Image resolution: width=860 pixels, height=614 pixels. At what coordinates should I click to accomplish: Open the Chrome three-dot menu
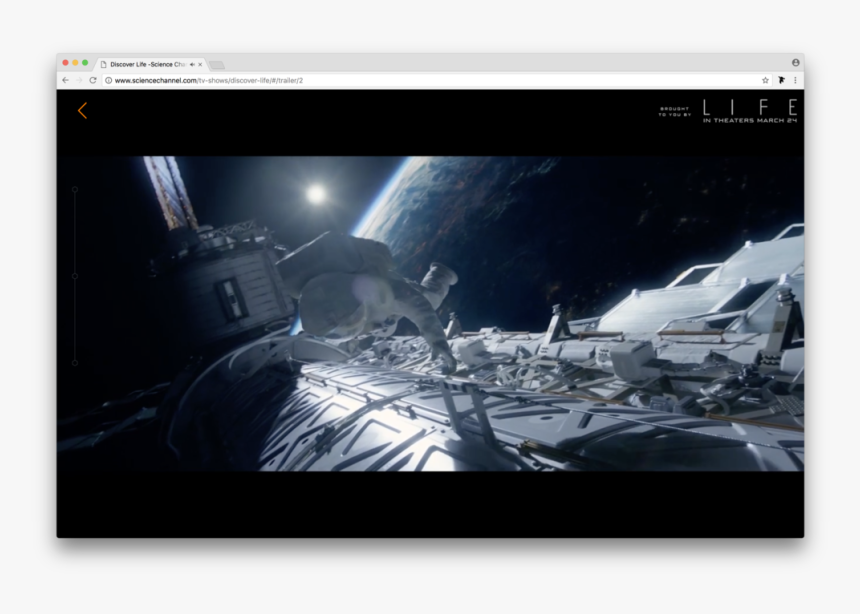point(795,80)
